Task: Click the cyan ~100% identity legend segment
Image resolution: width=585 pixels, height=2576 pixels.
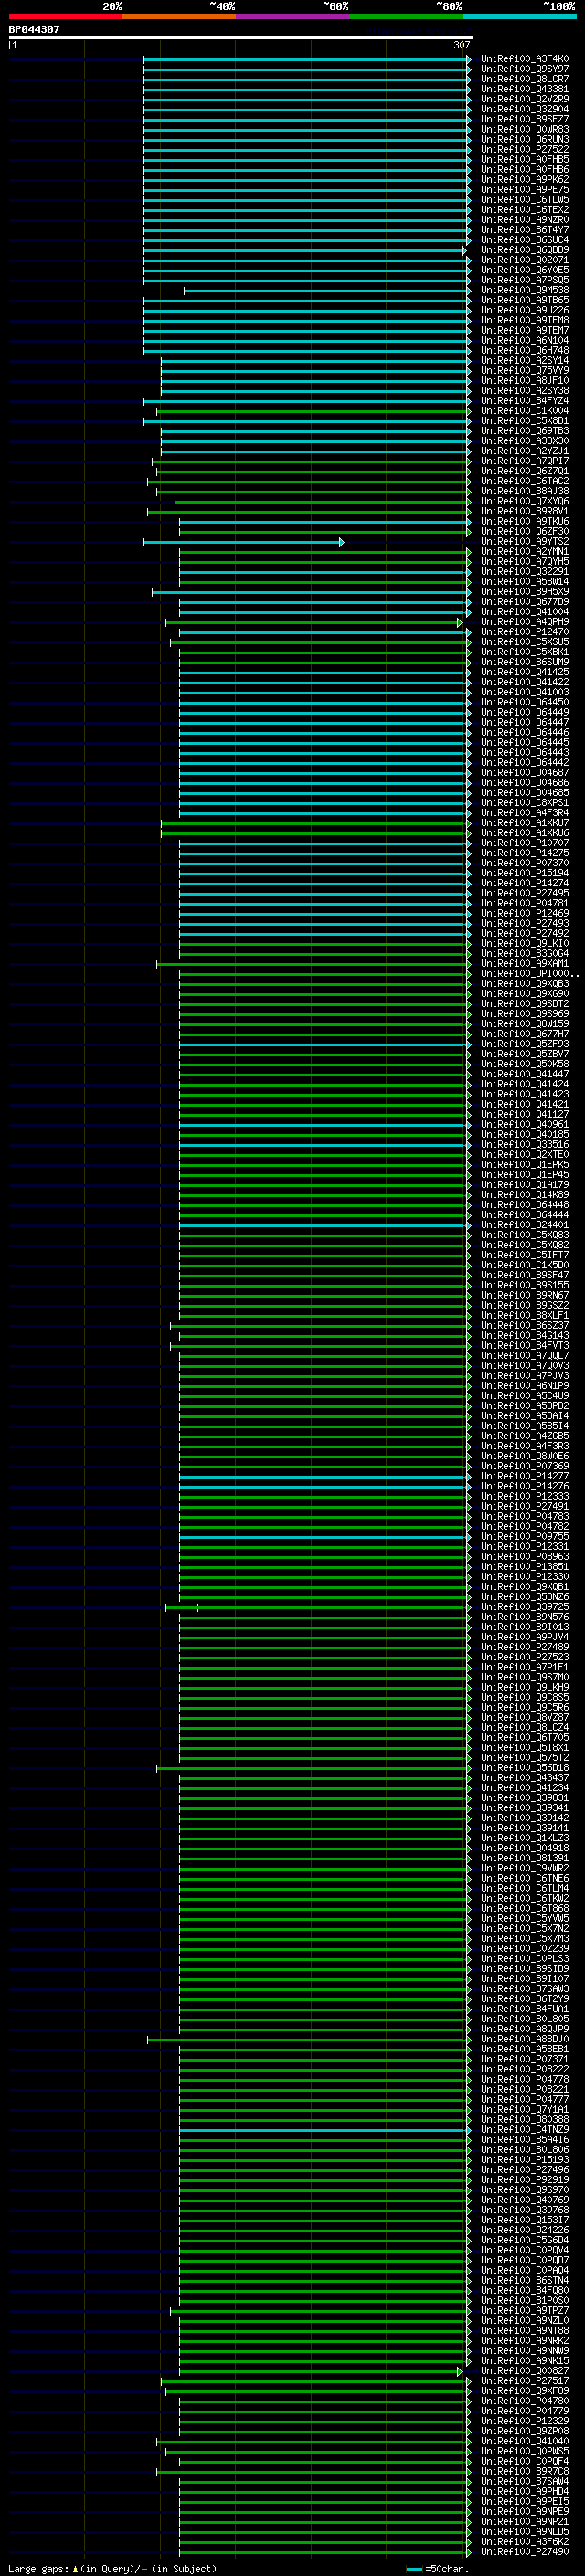Action: pos(519,16)
